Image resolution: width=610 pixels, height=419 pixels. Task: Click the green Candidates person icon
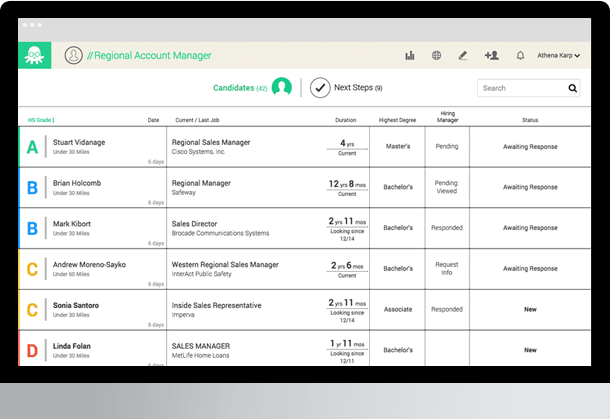282,88
